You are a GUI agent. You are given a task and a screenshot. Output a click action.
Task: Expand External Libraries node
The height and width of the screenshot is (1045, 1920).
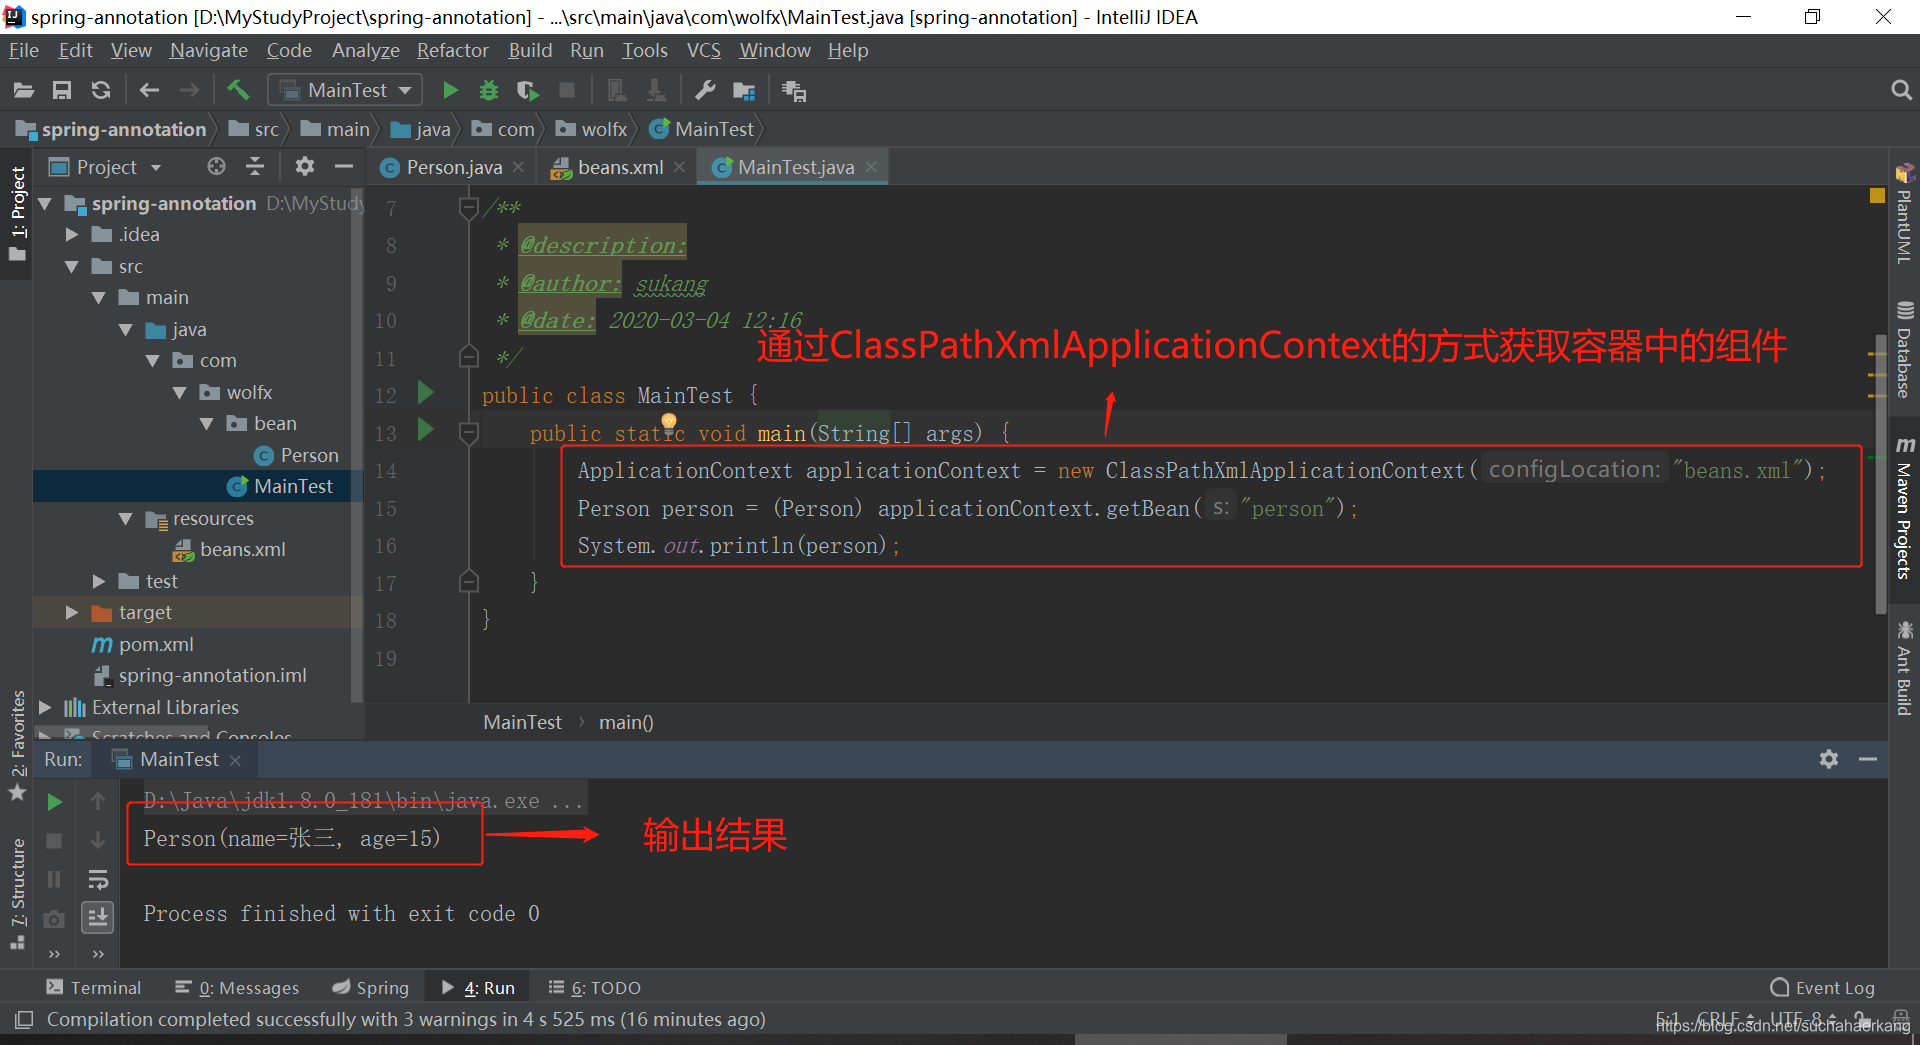pos(45,707)
